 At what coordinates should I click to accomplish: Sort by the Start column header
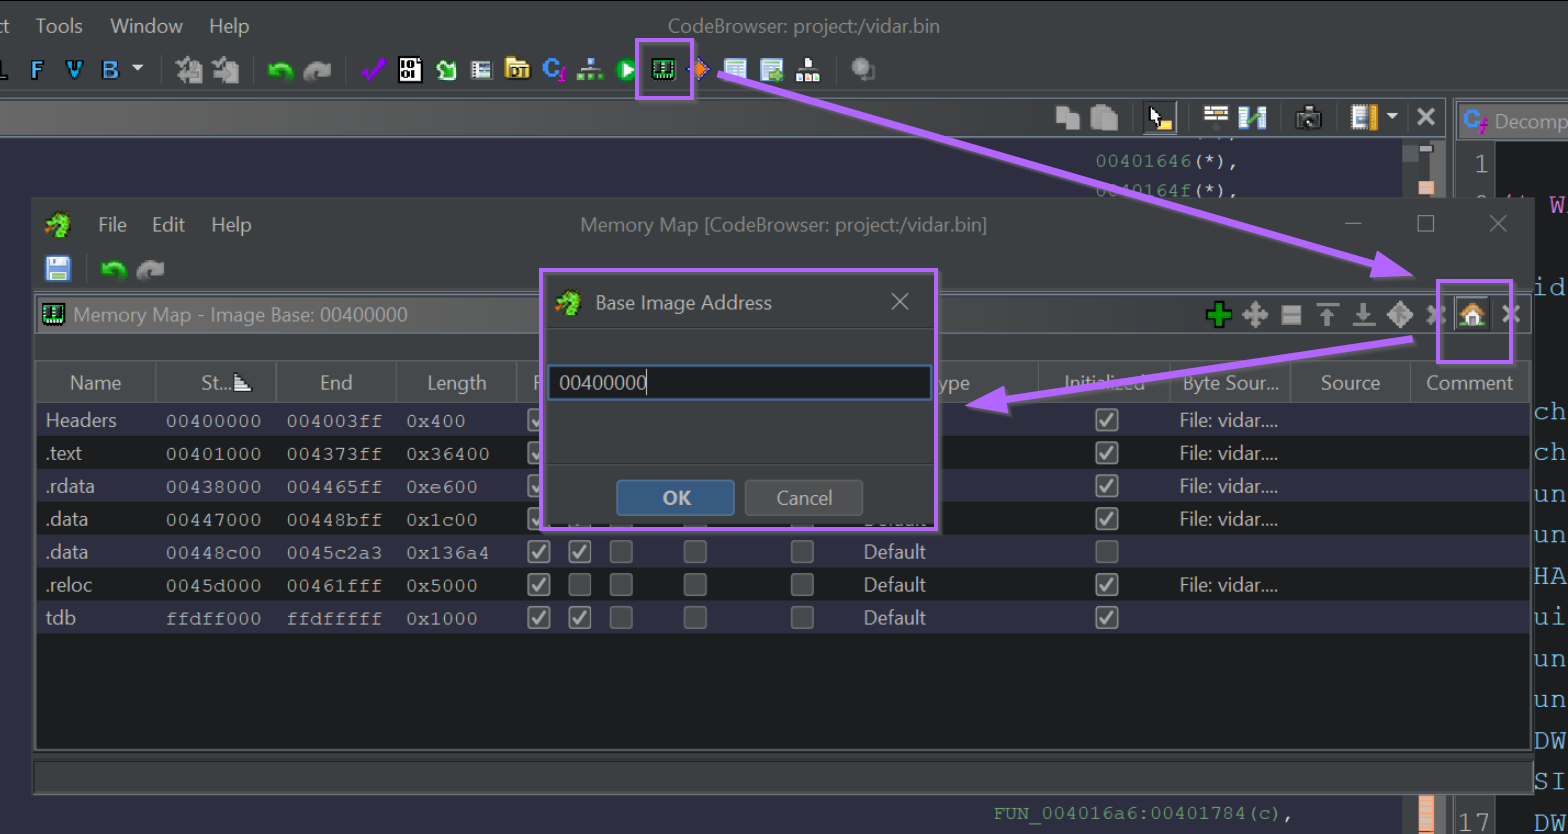216,382
